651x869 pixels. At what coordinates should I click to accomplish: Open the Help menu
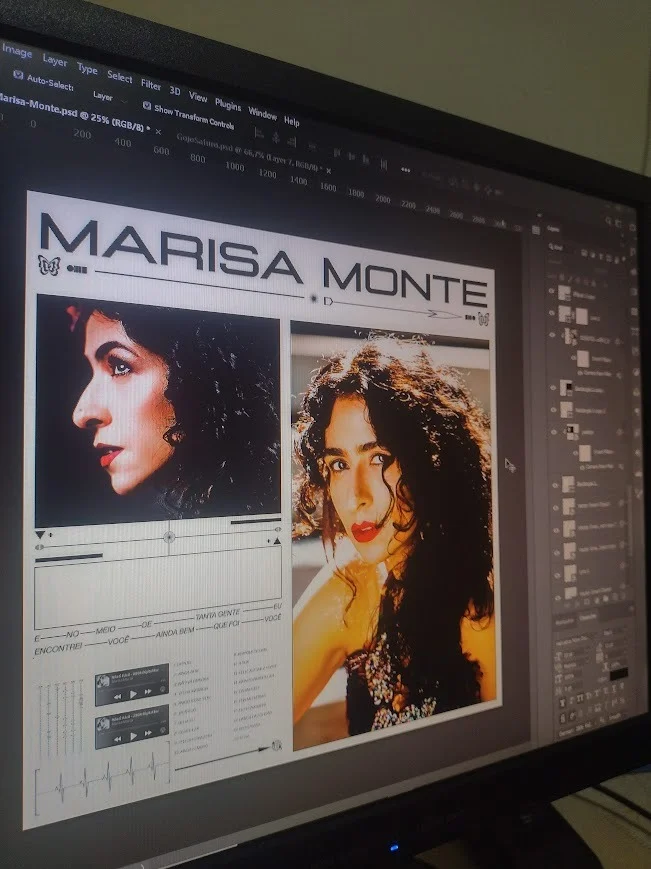coord(291,121)
